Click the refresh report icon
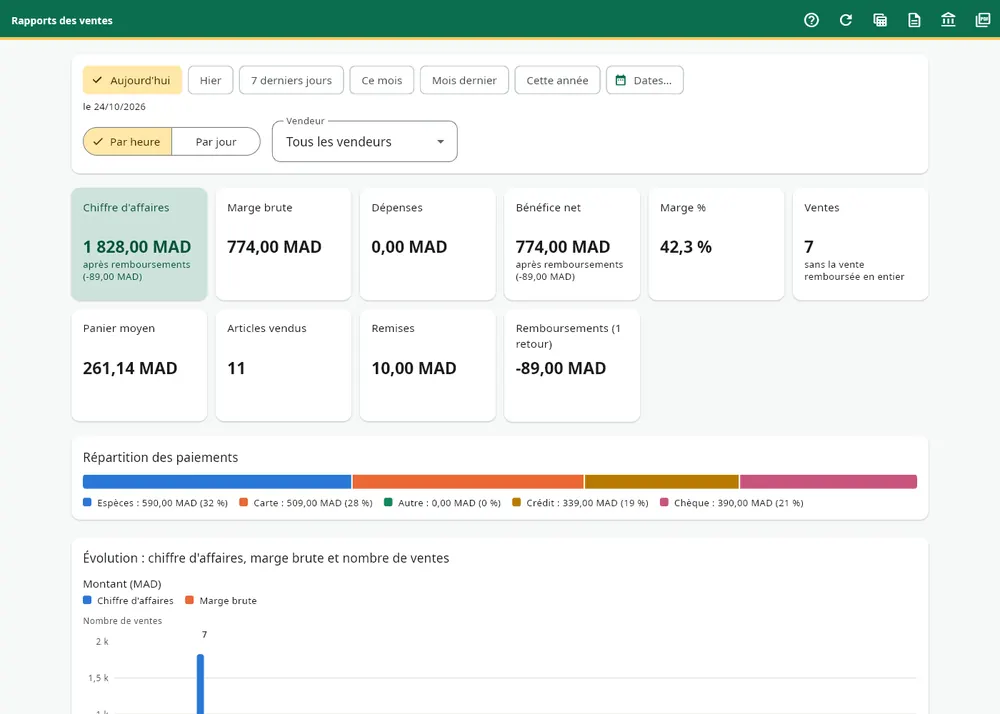Image resolution: width=1000 pixels, height=714 pixels. pyautogui.click(x=846, y=20)
